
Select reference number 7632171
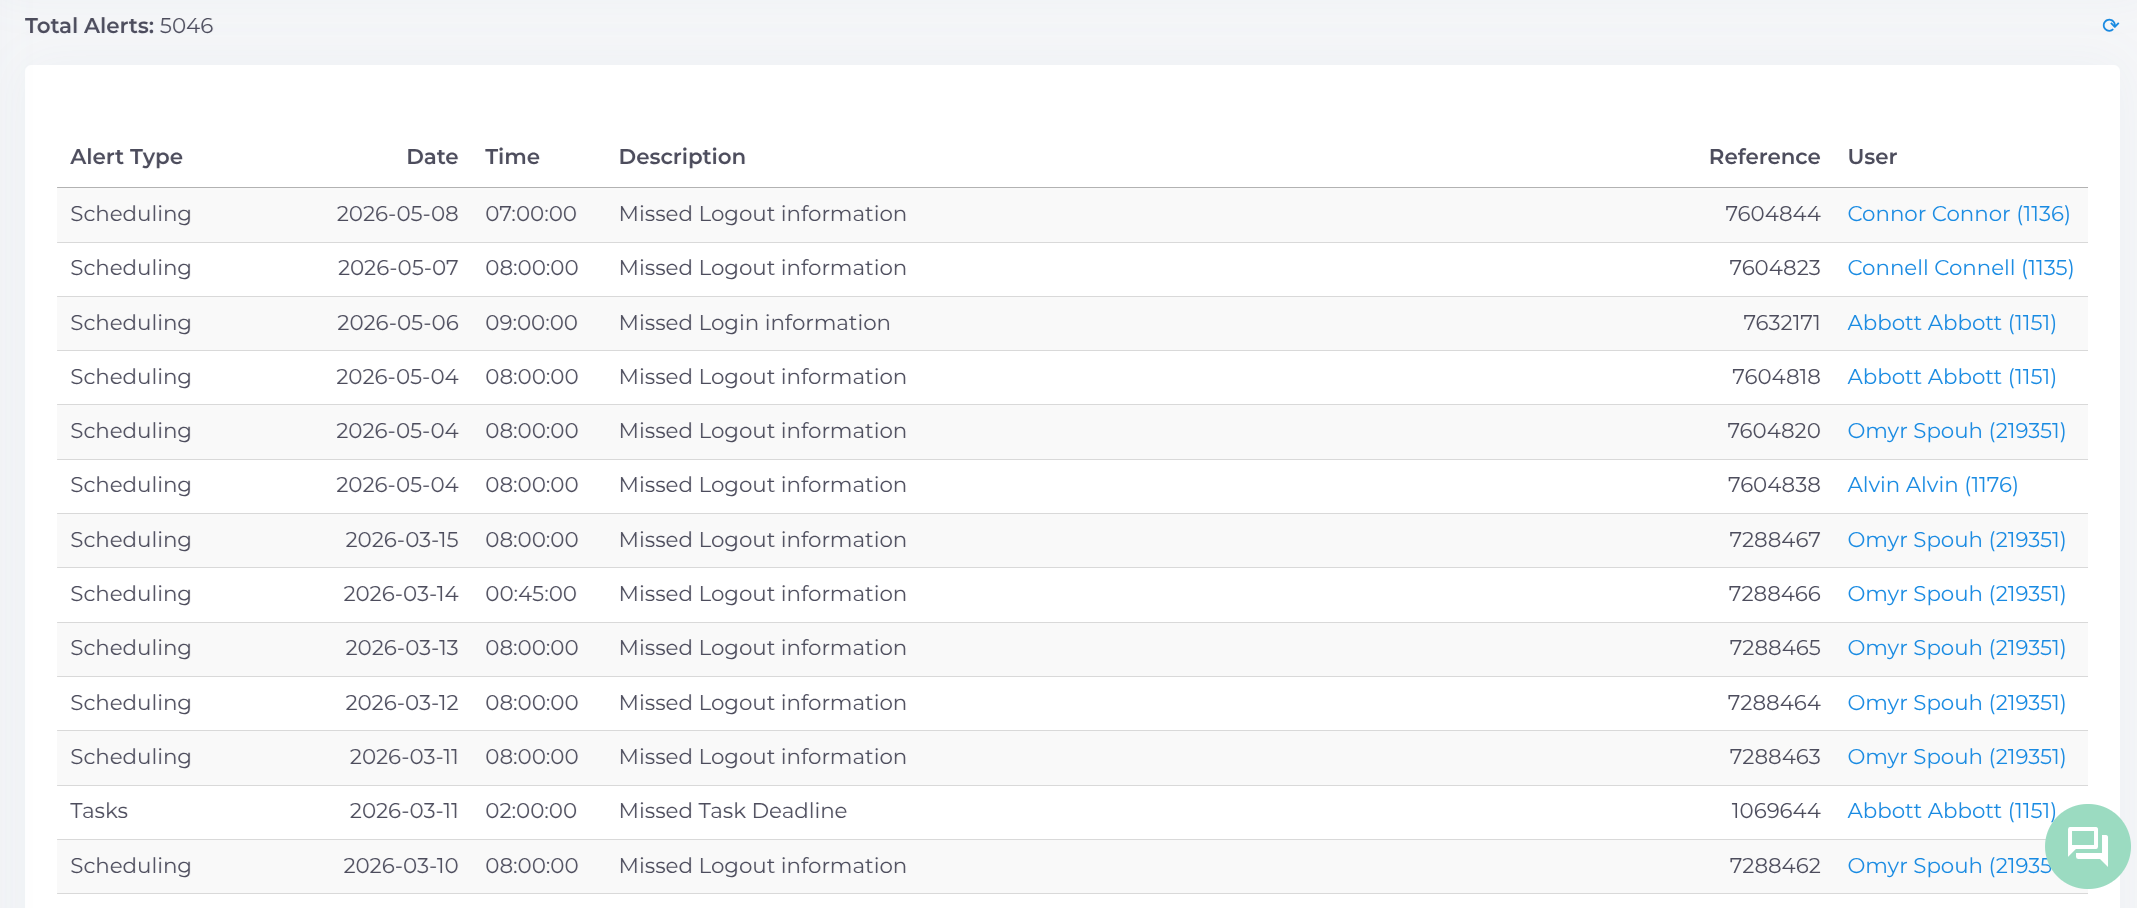(x=1781, y=323)
